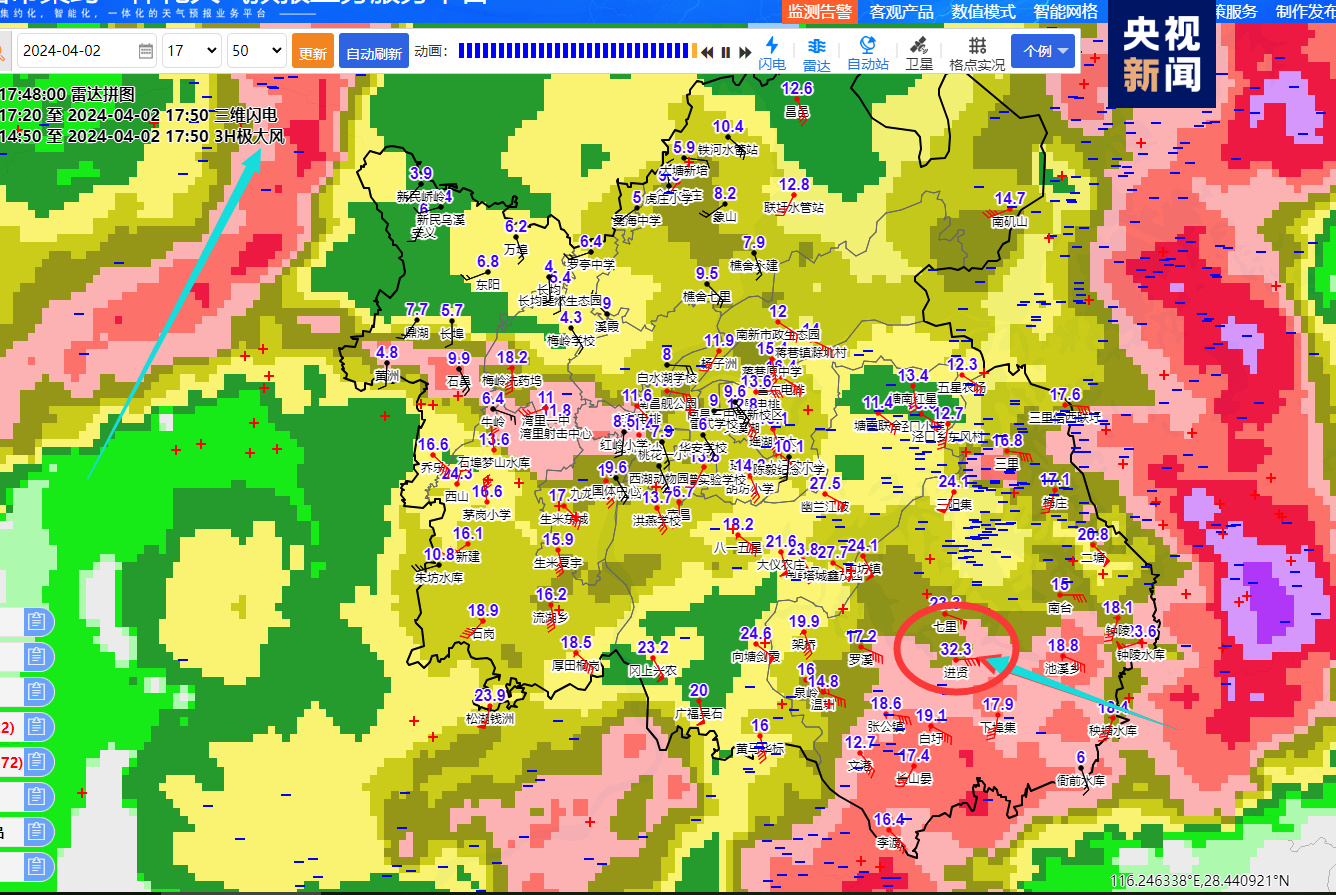Toggle the 闪电 lightning layer icon
This screenshot has width=1336, height=895.
click(771, 47)
